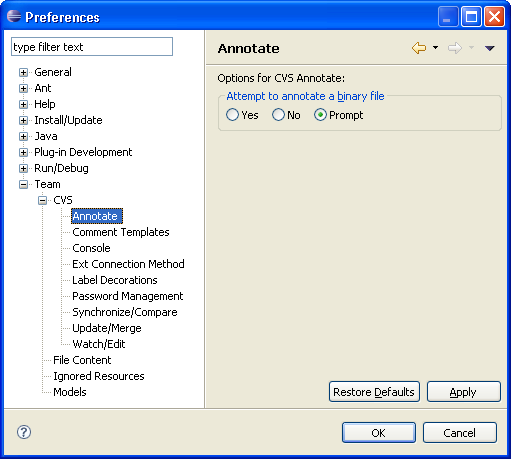Viewport: 511px width, 459px height.
Task: Click the Eclipse icon in title bar
Action: pyautogui.click(x=14, y=16)
